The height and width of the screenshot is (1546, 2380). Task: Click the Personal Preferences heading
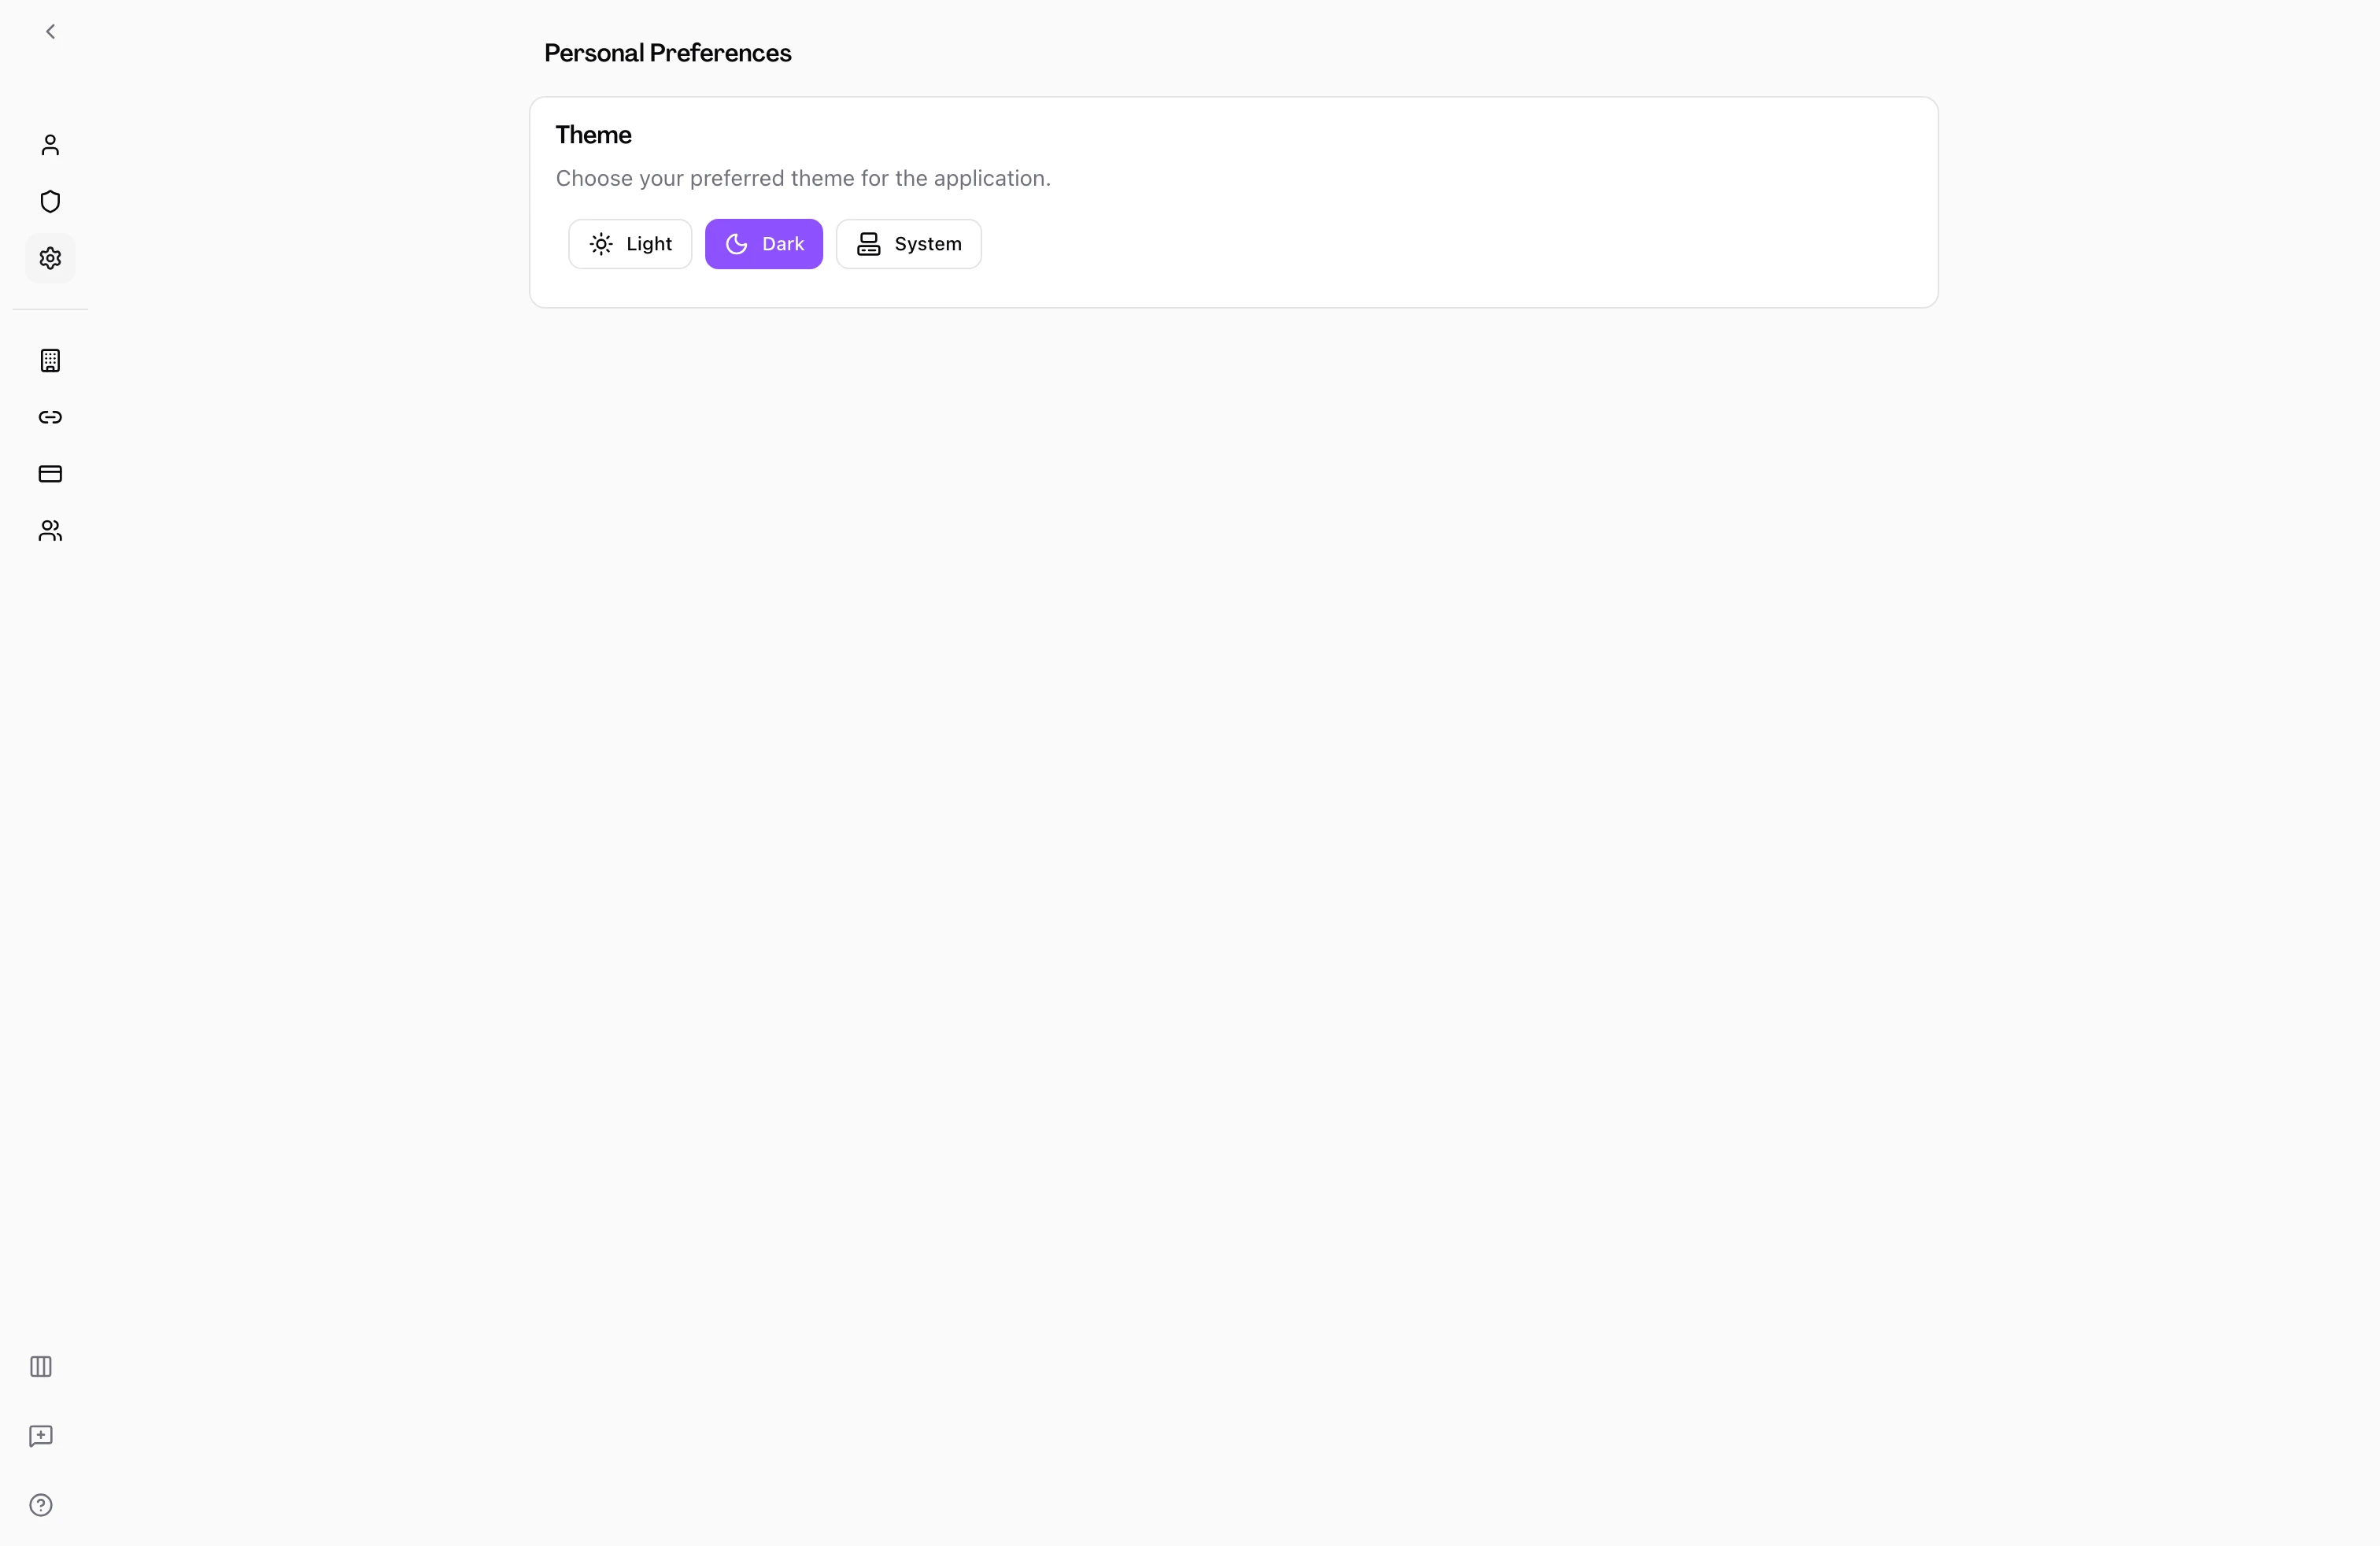(667, 53)
